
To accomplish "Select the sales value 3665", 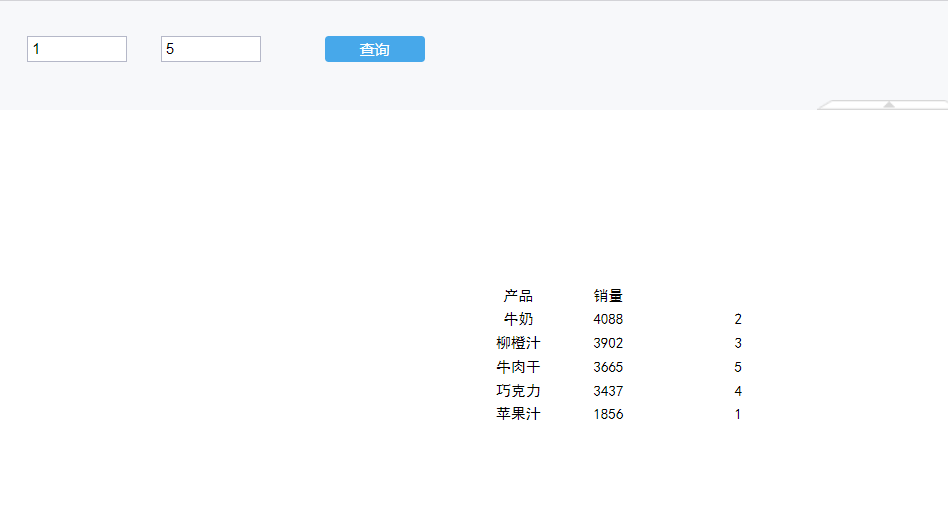I will (x=608, y=367).
